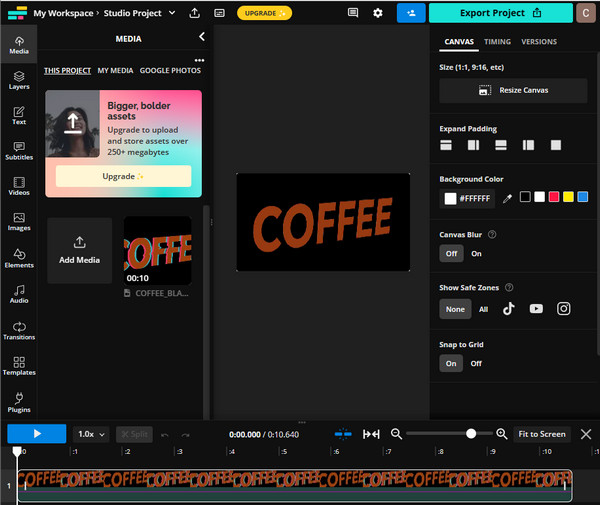Zoom out the timeline
Image resolution: width=600 pixels, height=505 pixels.
(x=396, y=434)
